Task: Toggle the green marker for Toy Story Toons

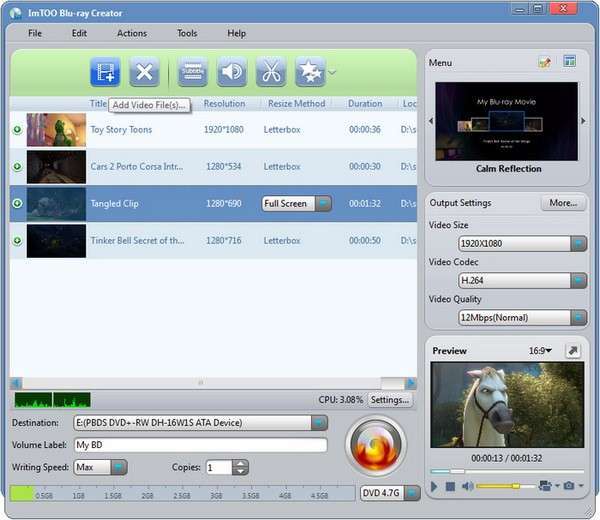Action: click(17, 130)
